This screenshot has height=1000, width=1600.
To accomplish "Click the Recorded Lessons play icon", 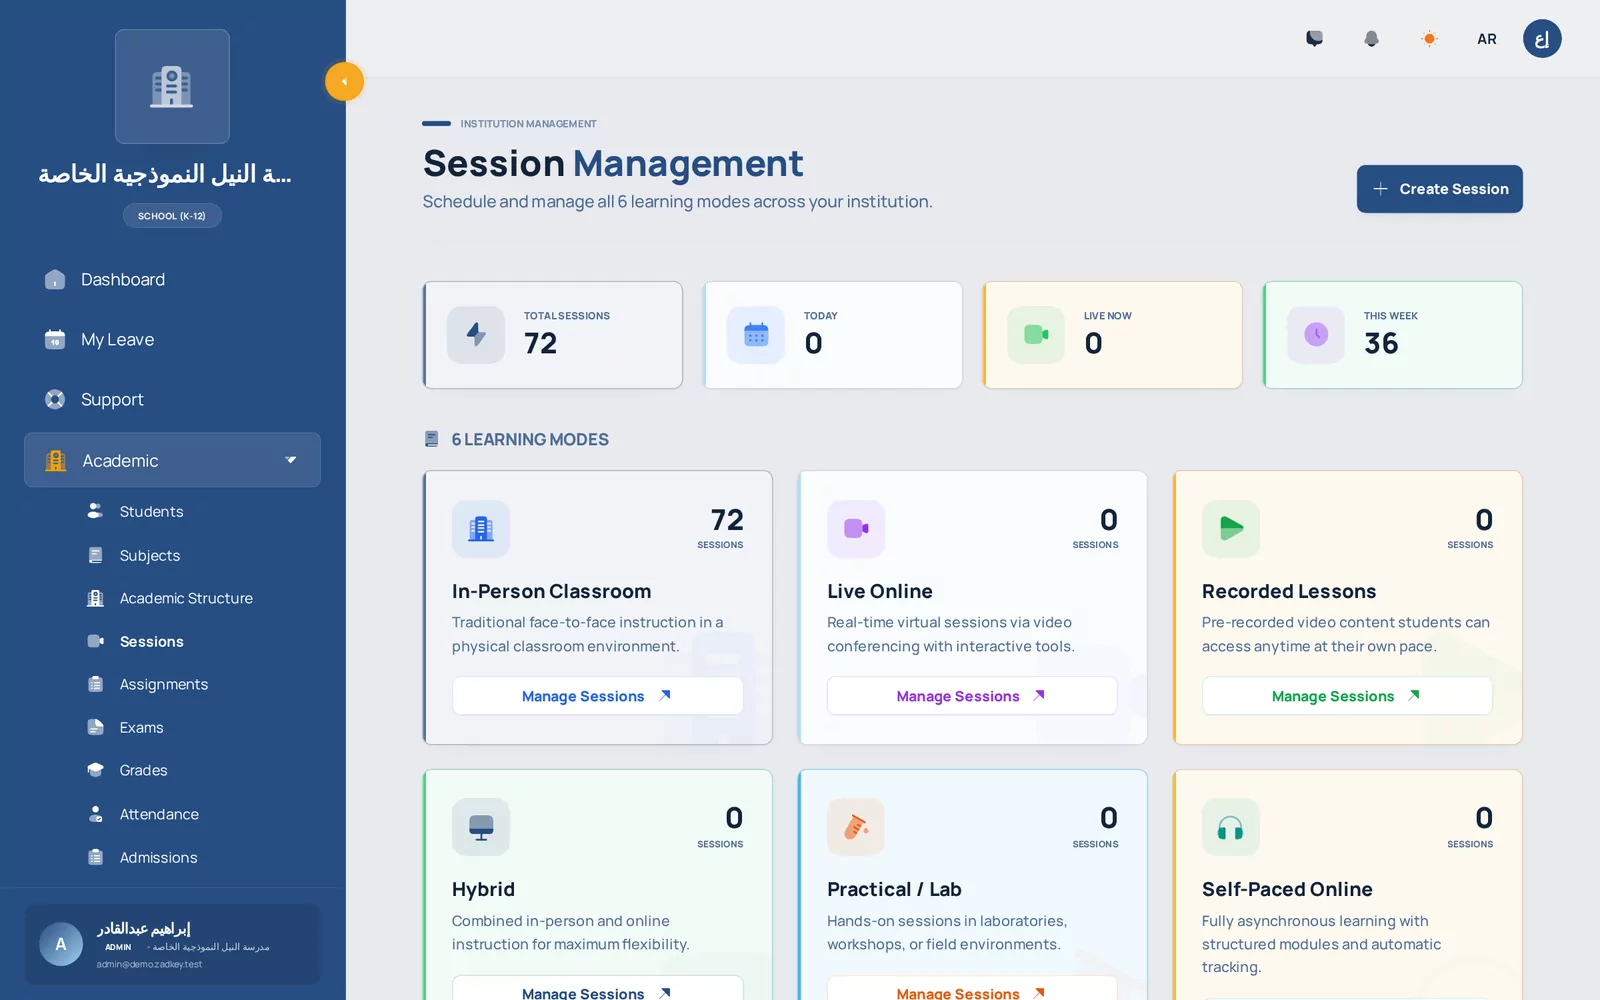I will 1231,529.
